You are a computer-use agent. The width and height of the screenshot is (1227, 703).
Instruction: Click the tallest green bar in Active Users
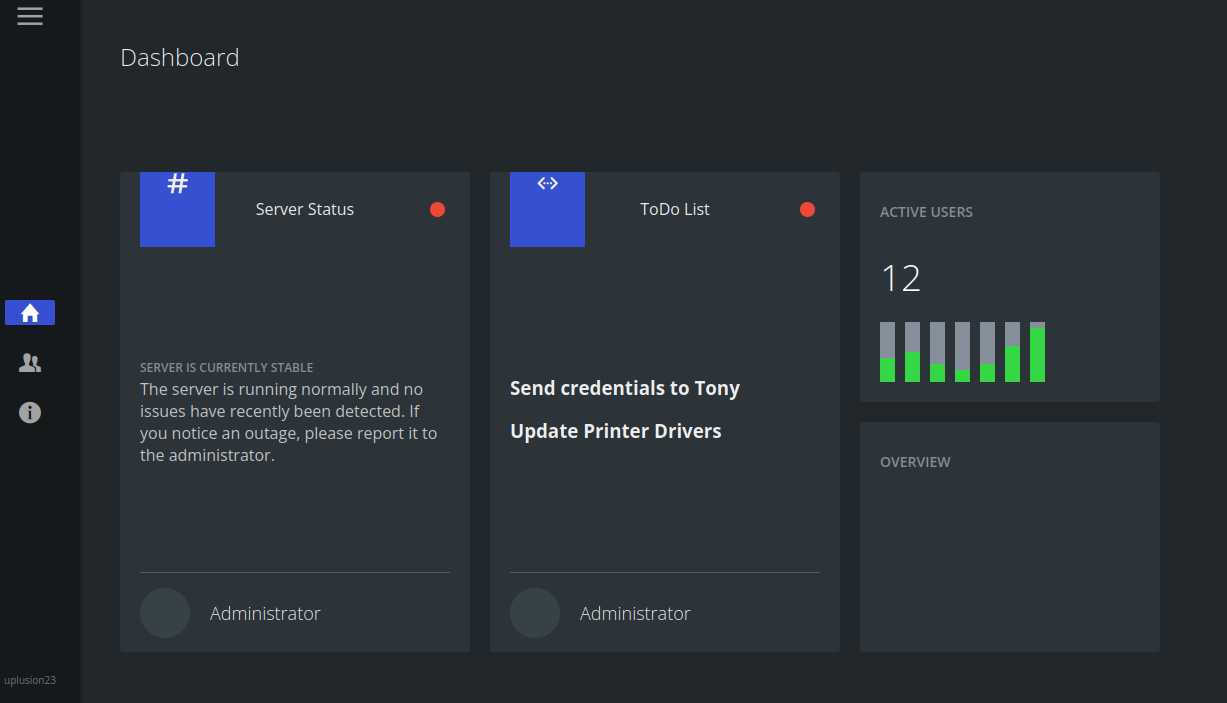(x=1037, y=354)
